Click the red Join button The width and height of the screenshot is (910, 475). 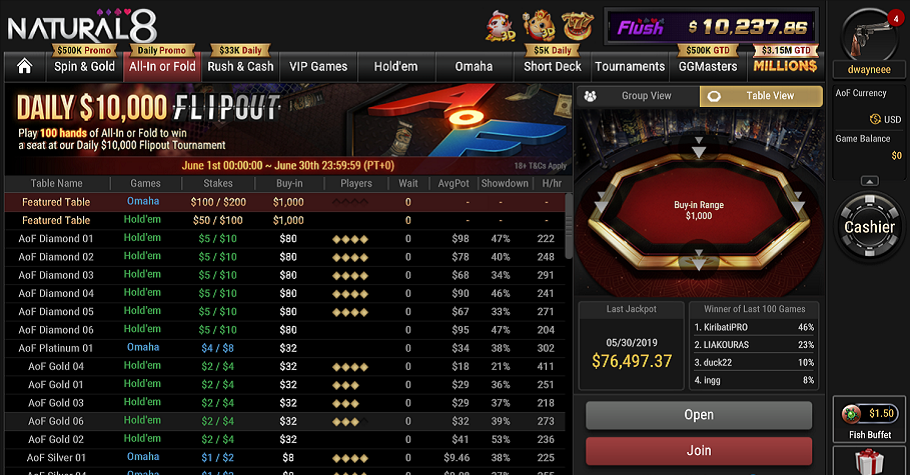tap(699, 451)
